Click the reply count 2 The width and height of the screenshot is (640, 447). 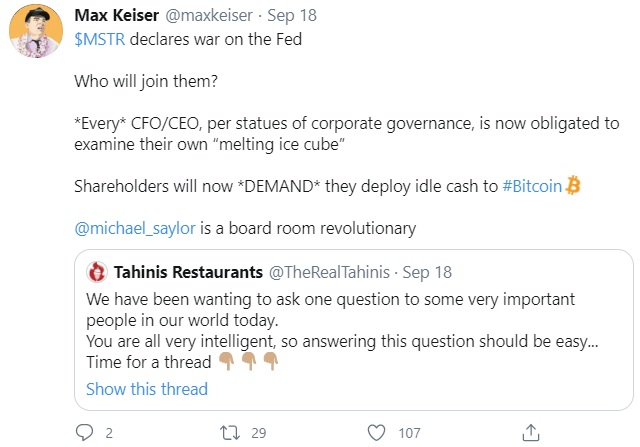[x=108, y=433]
